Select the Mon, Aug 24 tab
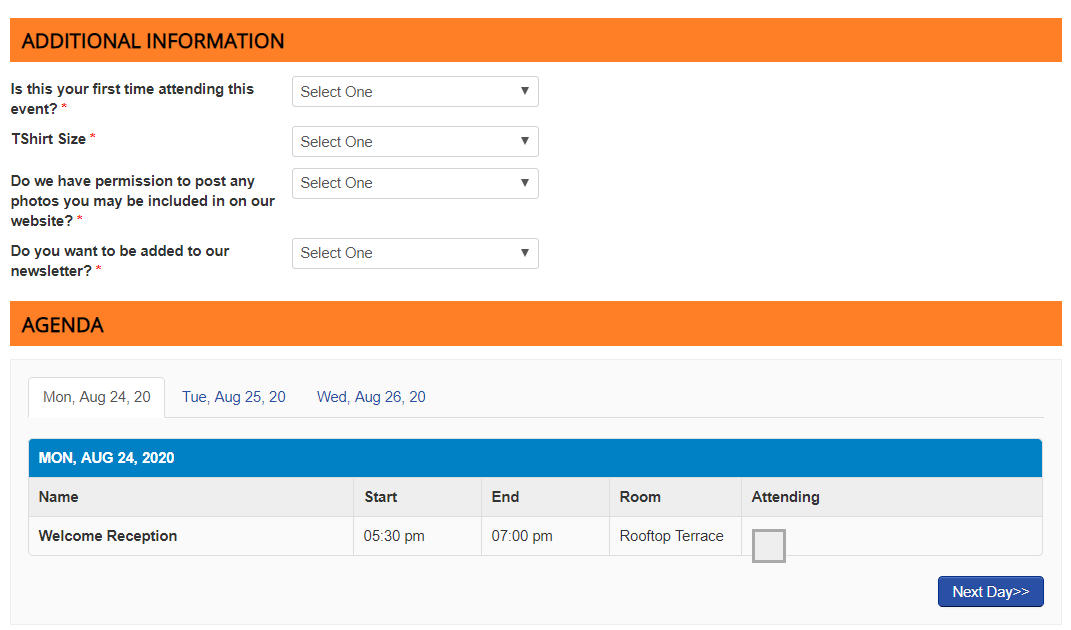 [97, 397]
